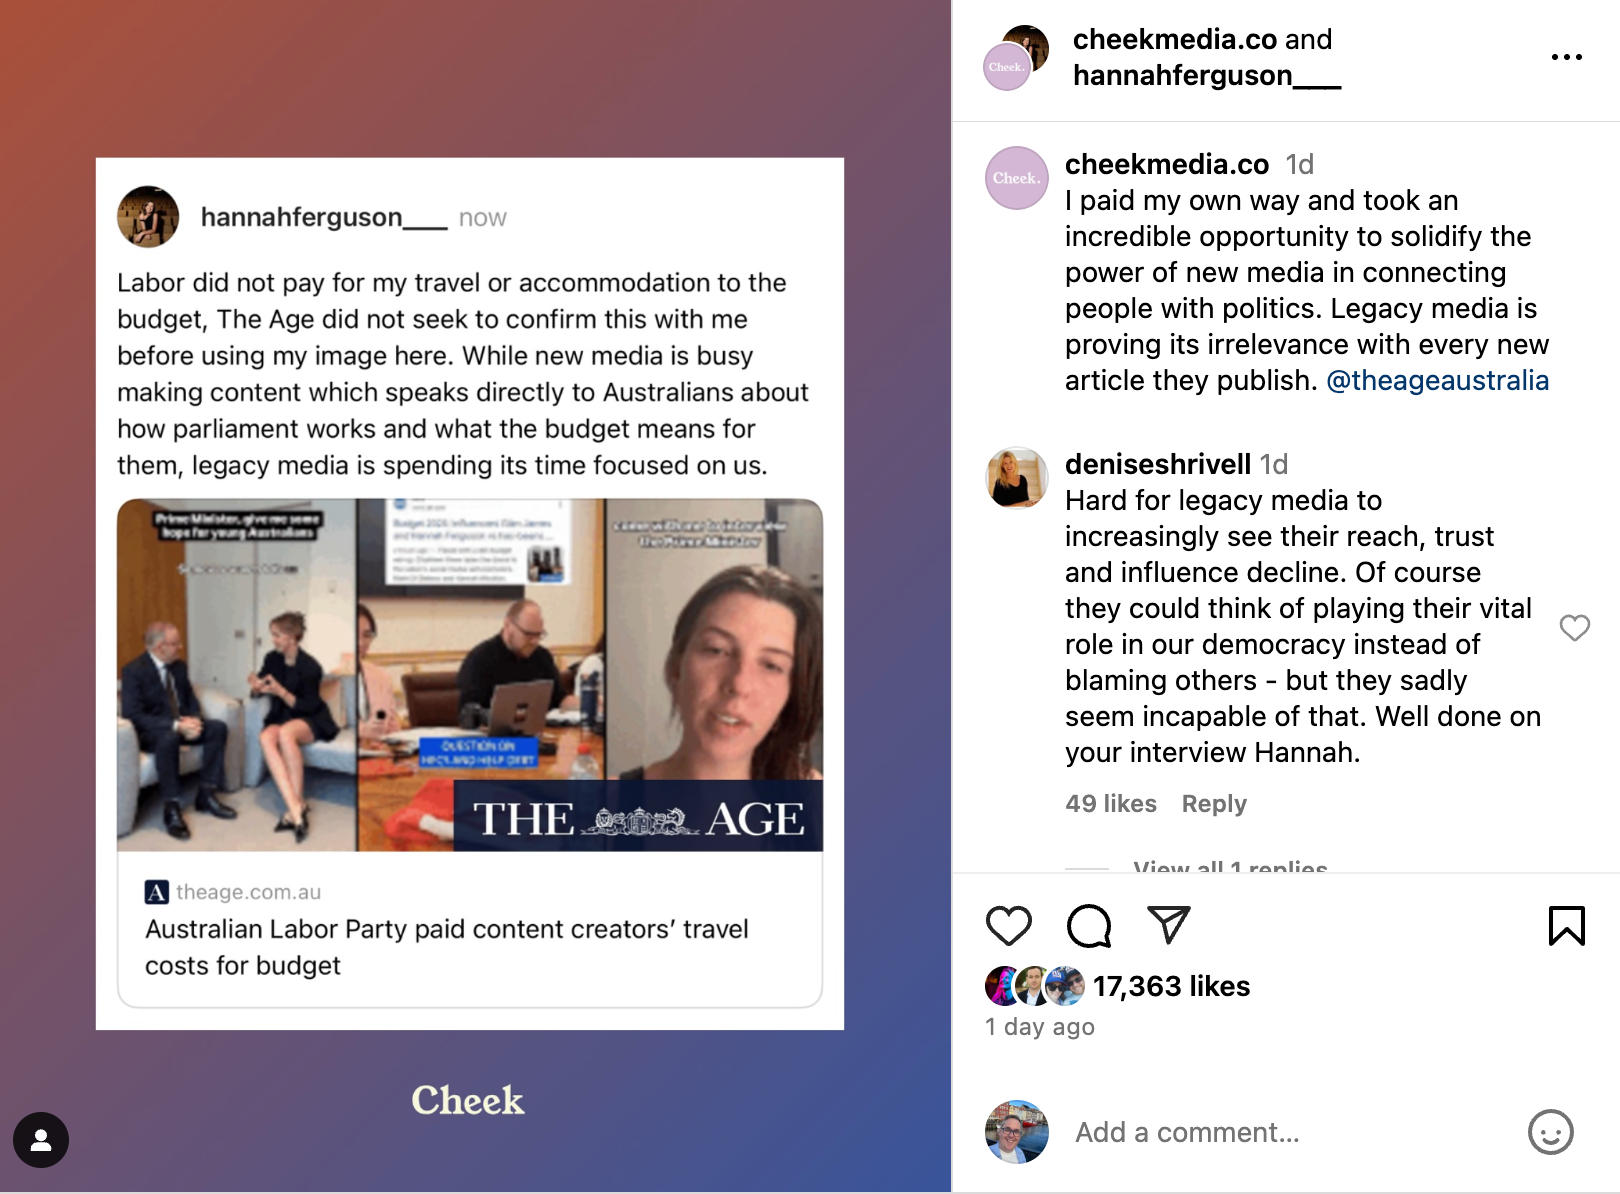The height and width of the screenshot is (1194, 1620).
Task: Click deniseshrivell's profile avatar
Action: [x=1017, y=478]
